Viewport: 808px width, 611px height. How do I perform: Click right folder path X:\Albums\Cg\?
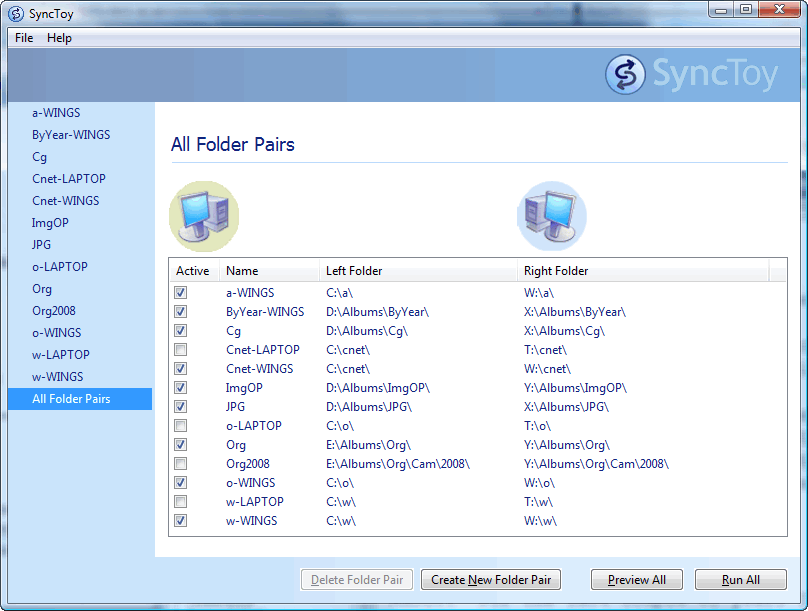tap(564, 331)
